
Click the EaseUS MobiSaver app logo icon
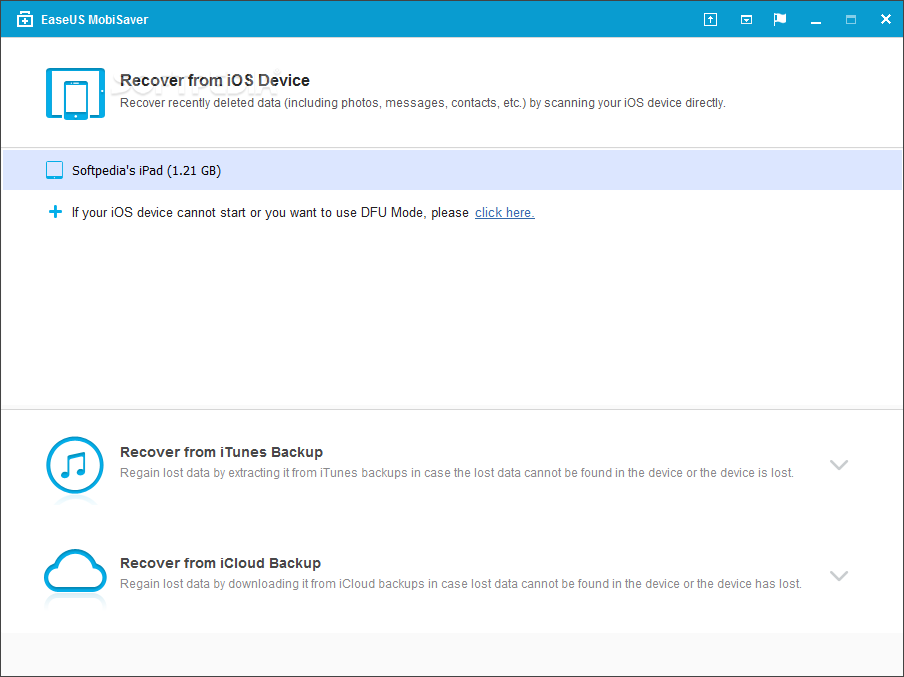tap(25, 20)
